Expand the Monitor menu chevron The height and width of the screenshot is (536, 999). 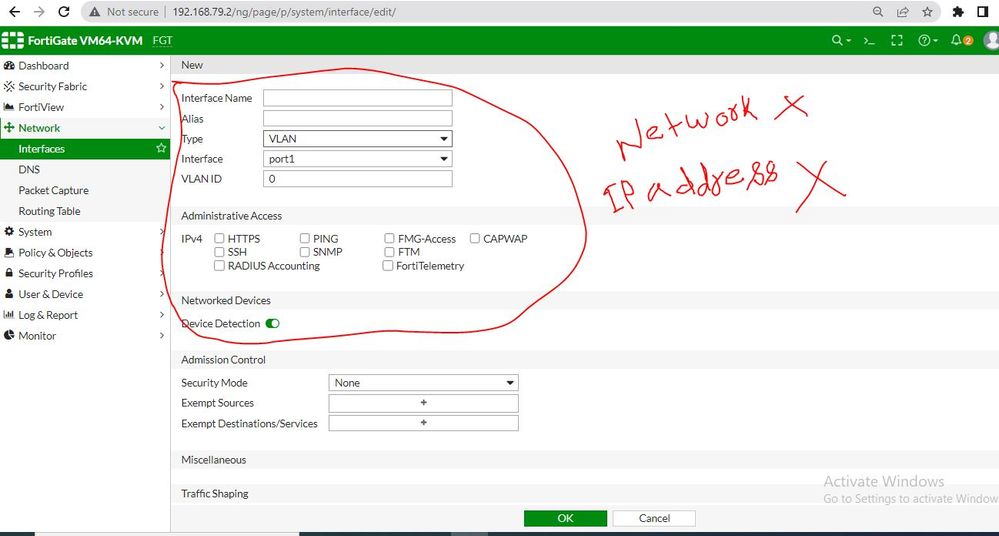161,336
